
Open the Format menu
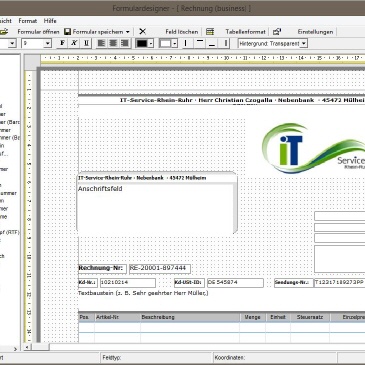28,21
